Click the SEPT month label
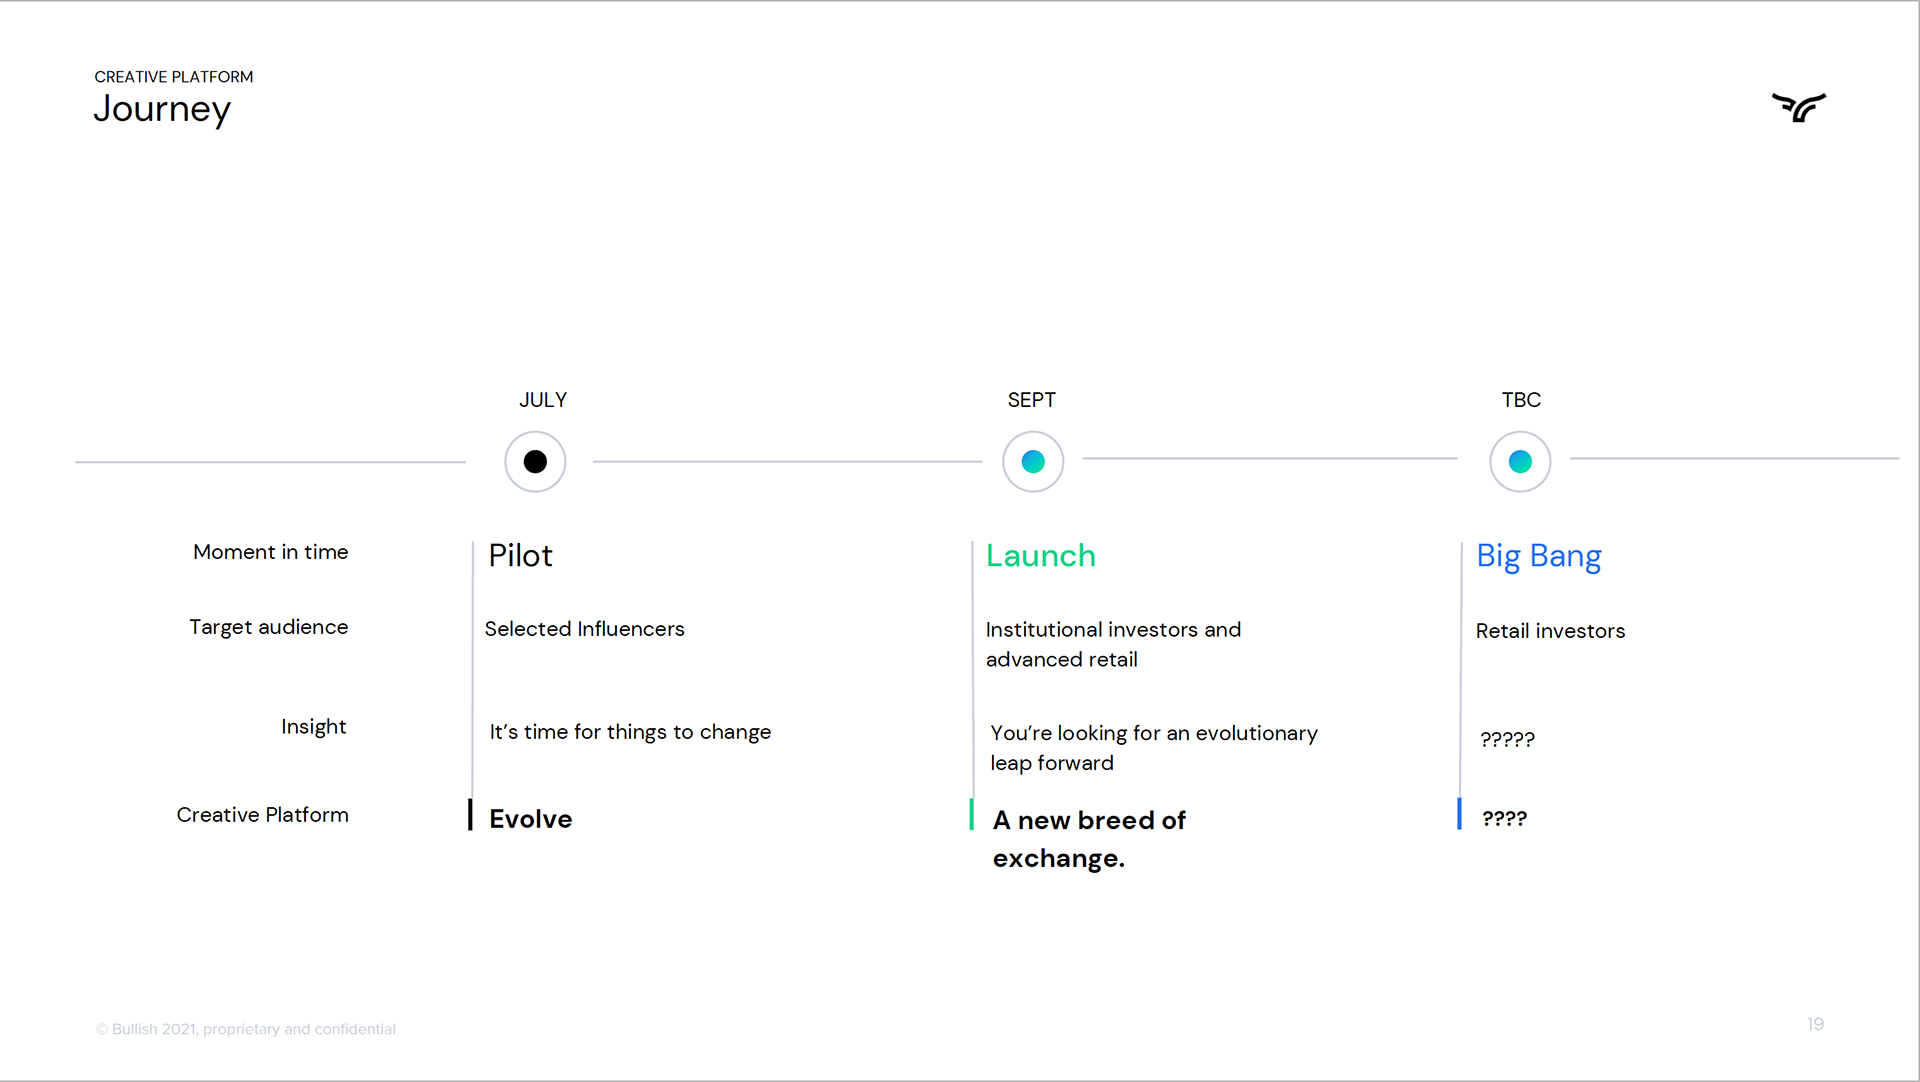This screenshot has height=1082, width=1920. 1031,400
